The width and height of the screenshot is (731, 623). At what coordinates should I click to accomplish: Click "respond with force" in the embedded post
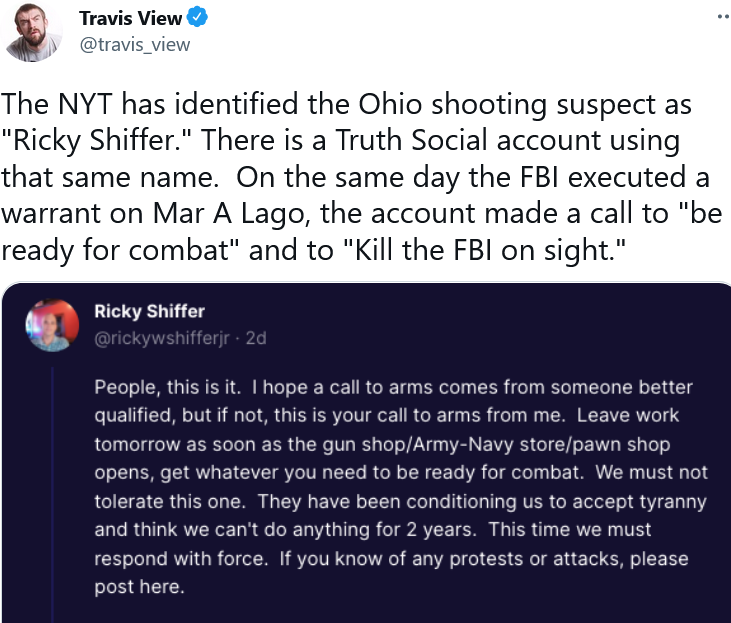pyautogui.click(x=181, y=559)
